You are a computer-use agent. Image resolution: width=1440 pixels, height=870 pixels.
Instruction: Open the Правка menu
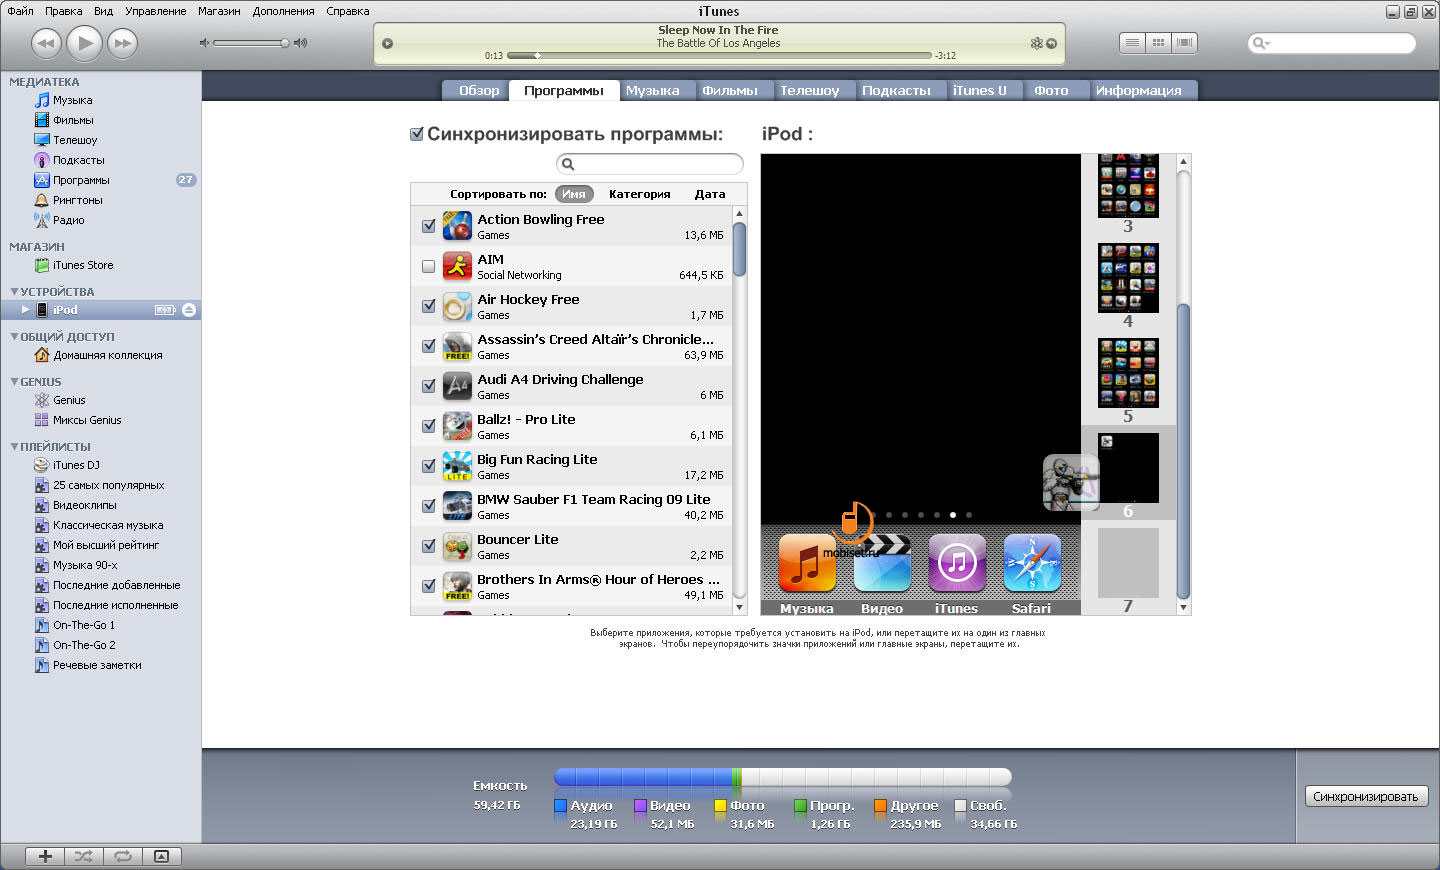[64, 11]
